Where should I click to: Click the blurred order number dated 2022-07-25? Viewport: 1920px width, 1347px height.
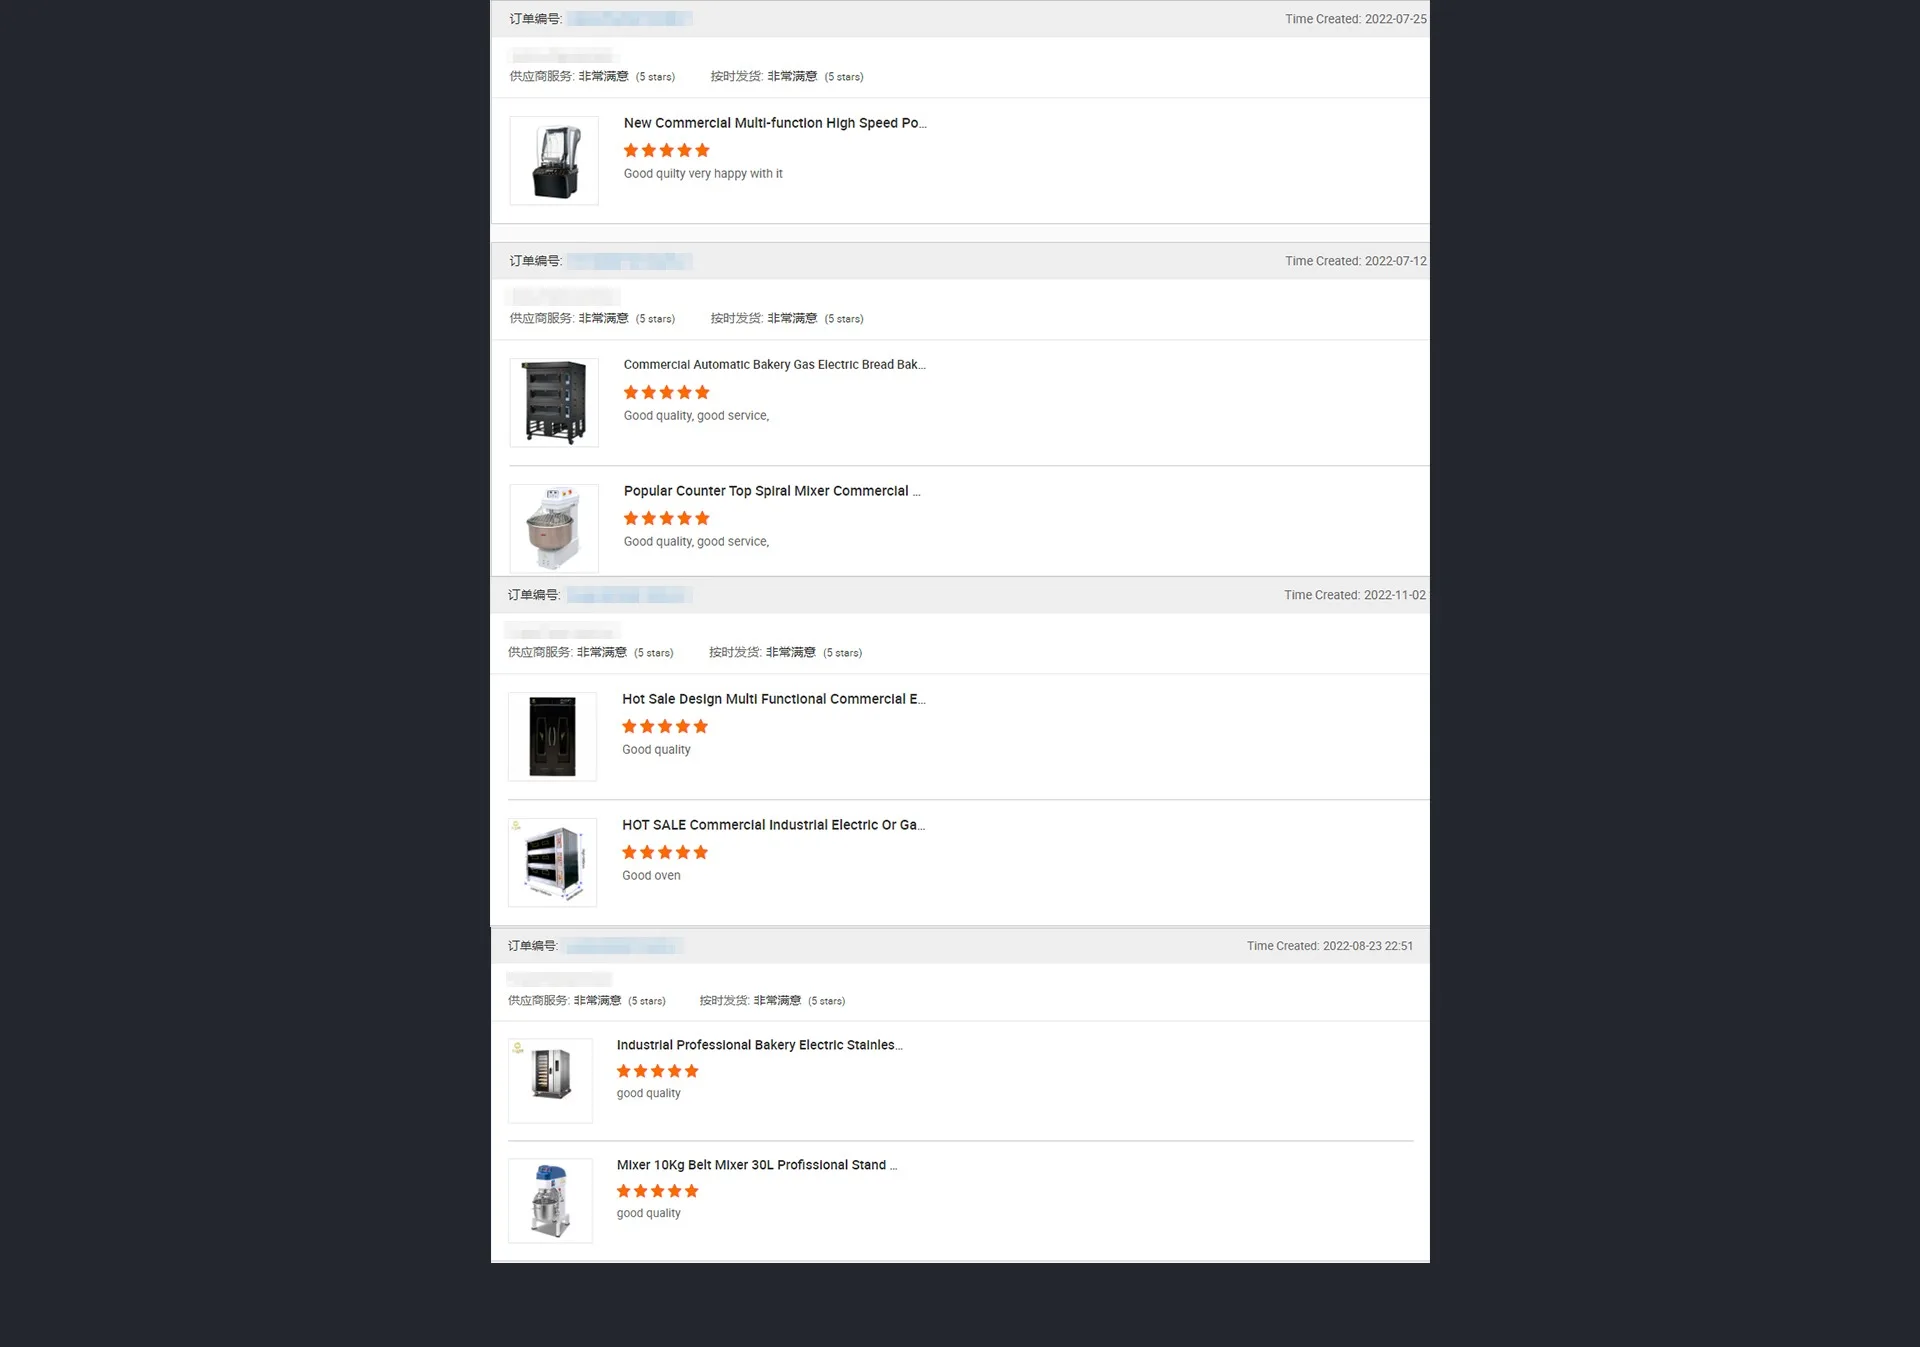click(630, 19)
